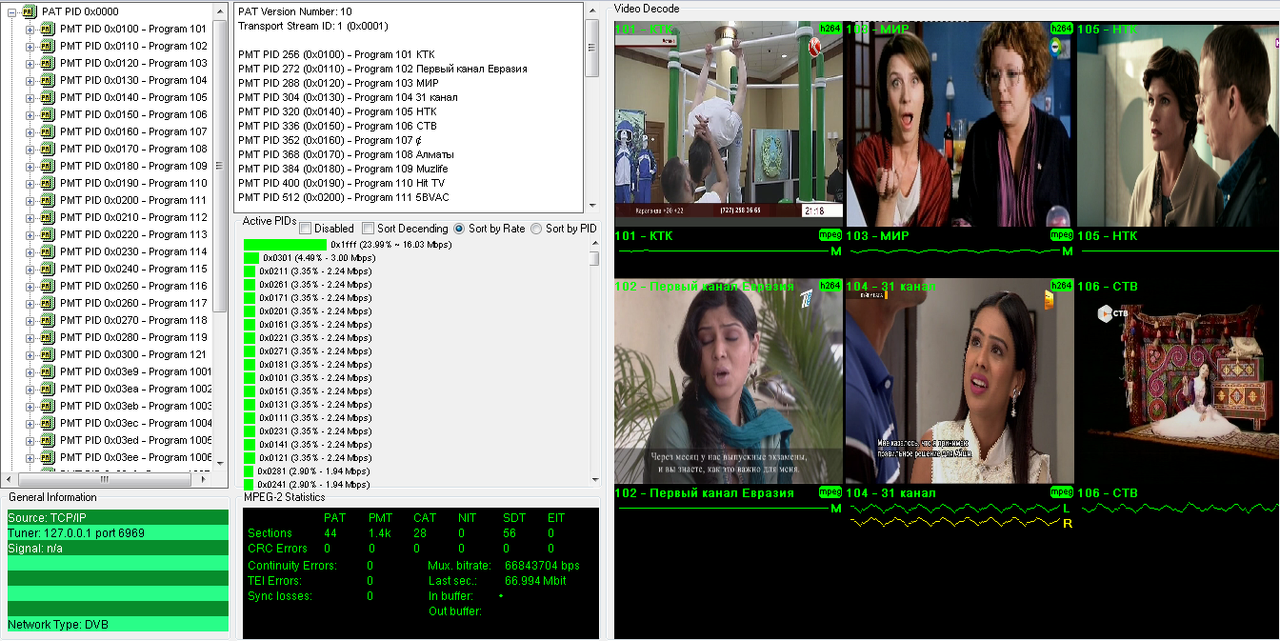This screenshot has width=1280, height=641.
Task: Click the PSI icon for Program 110 row
Action: pyautogui.click(x=47, y=183)
